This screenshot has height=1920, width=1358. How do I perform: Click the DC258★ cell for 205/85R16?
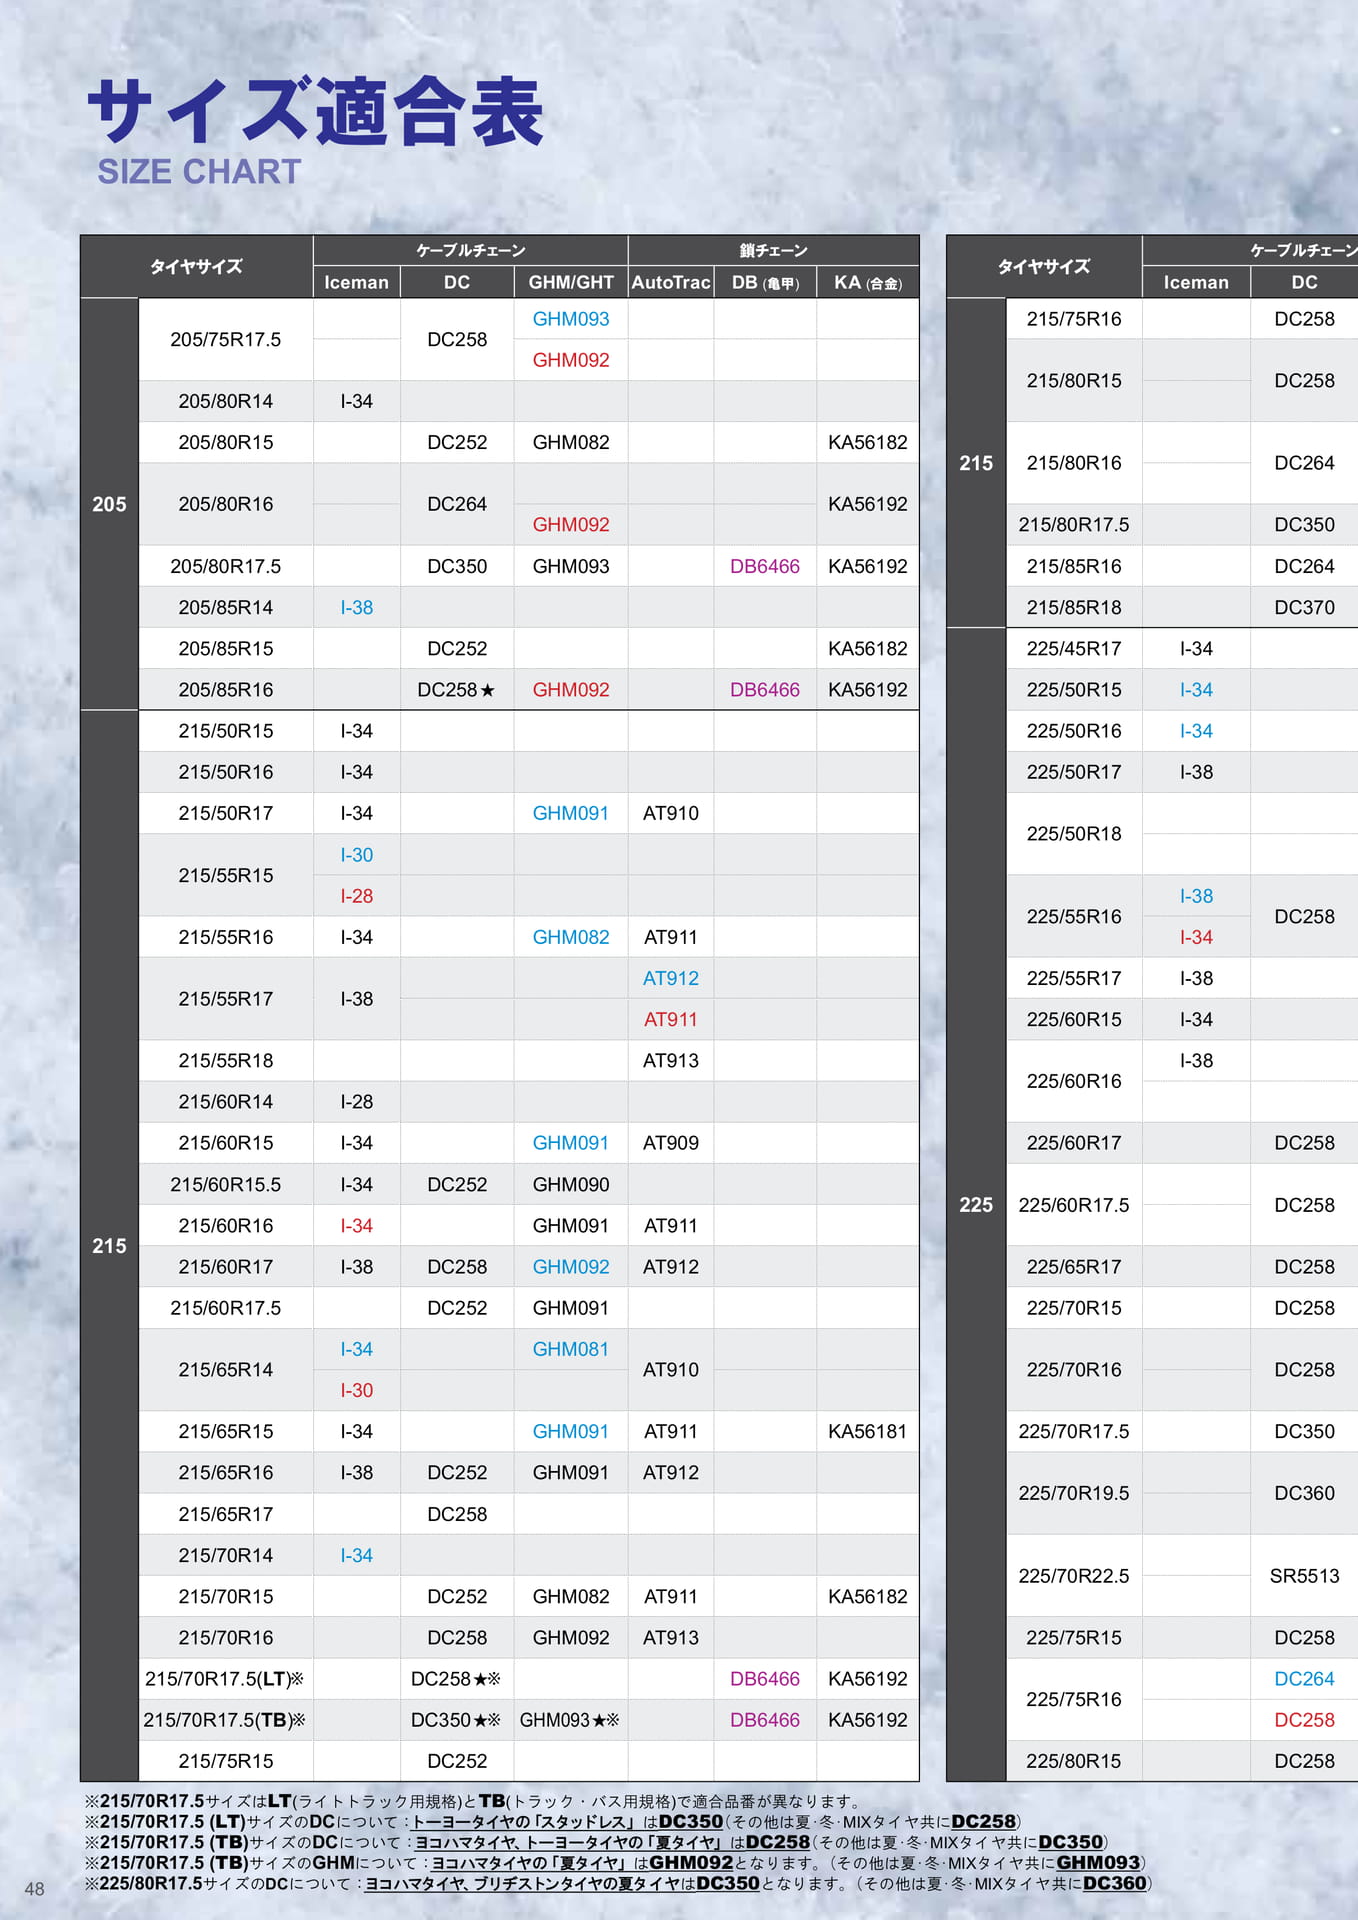pyautogui.click(x=456, y=690)
